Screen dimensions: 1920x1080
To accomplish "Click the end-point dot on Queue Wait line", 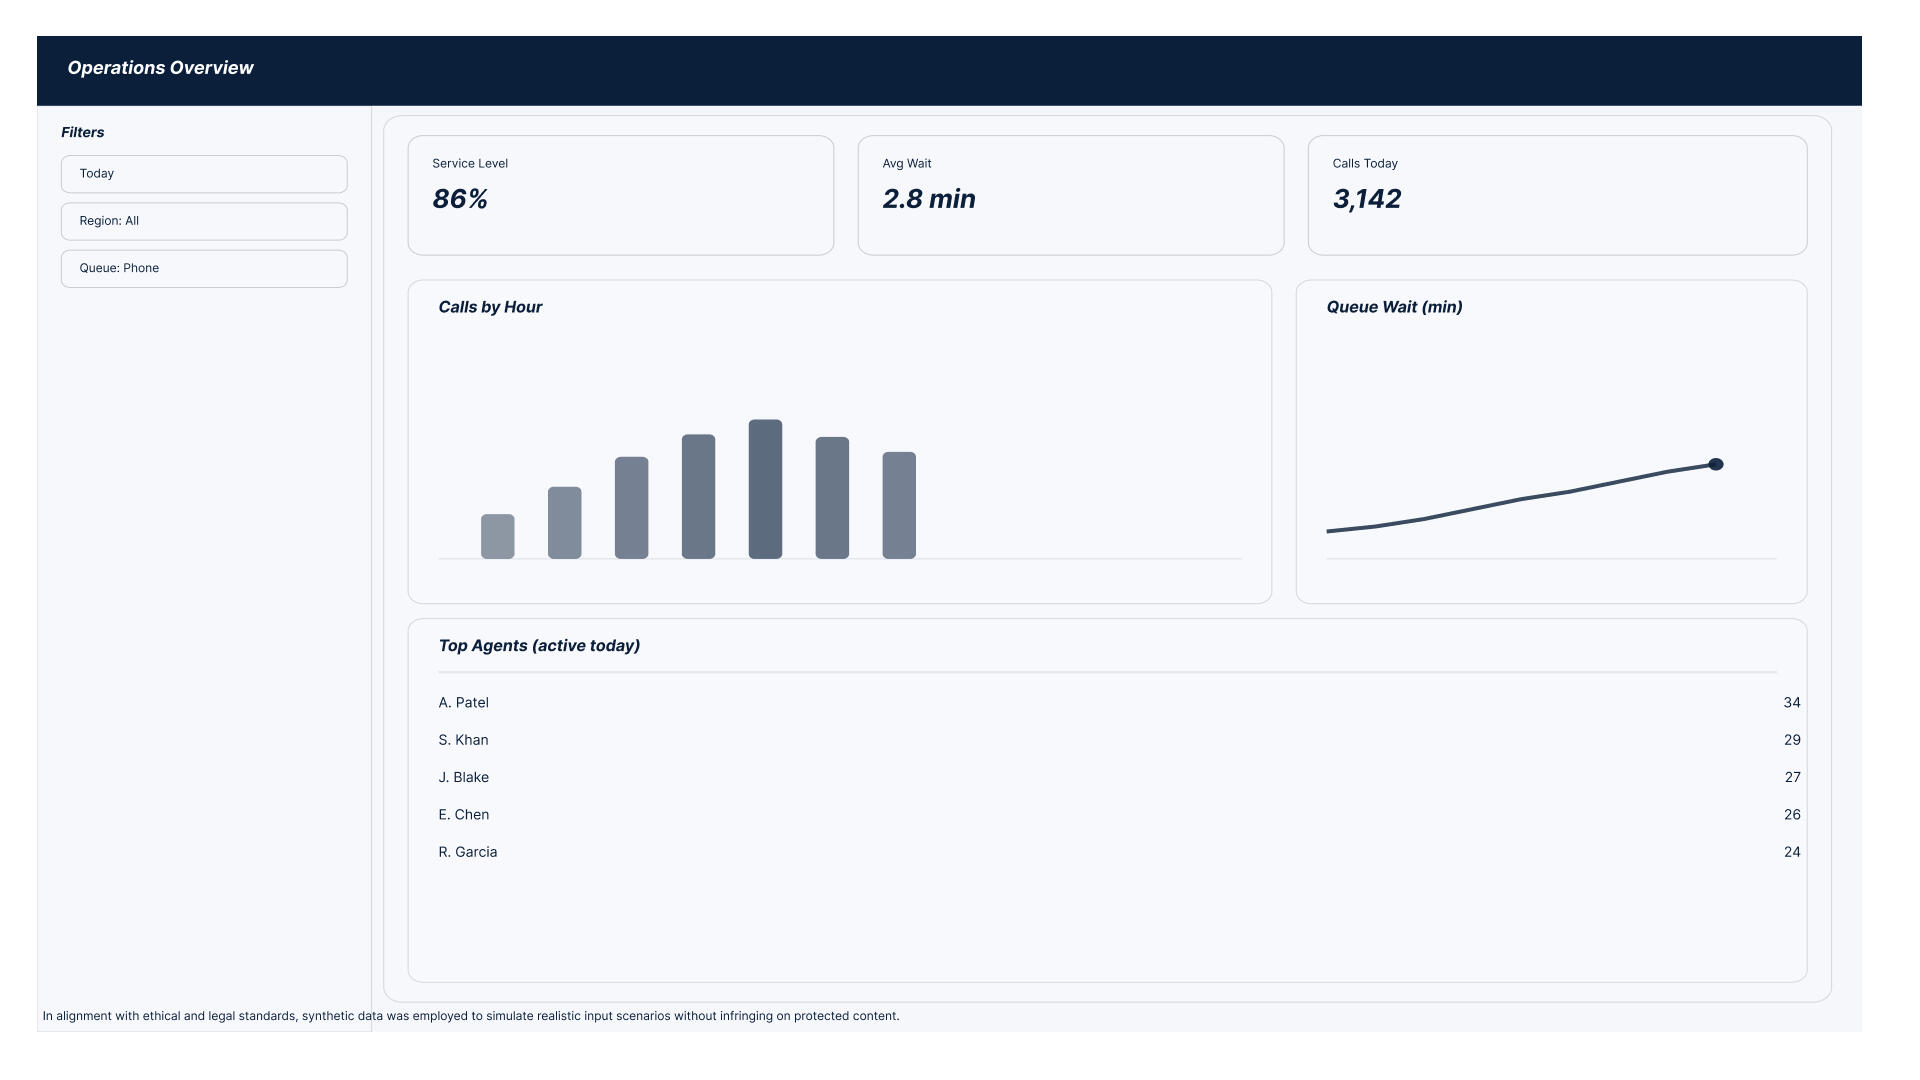I will click(1716, 464).
